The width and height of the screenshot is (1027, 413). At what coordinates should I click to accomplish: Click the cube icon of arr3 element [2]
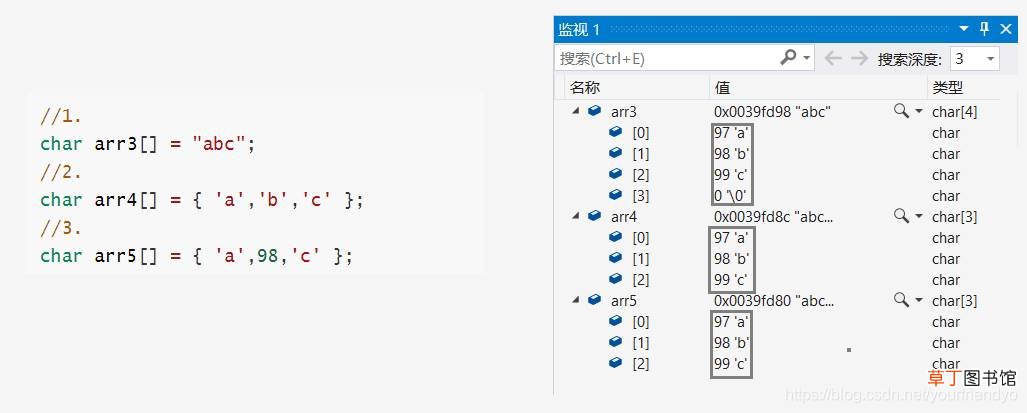point(615,173)
